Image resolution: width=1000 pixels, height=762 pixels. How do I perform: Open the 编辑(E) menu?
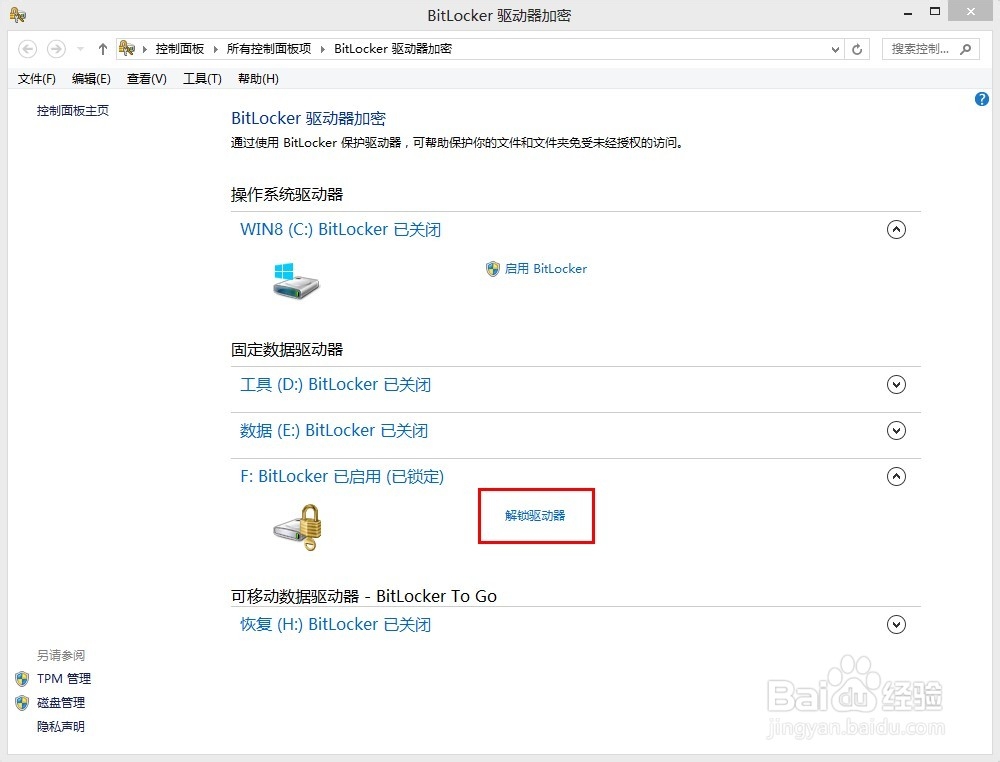pyautogui.click(x=91, y=79)
